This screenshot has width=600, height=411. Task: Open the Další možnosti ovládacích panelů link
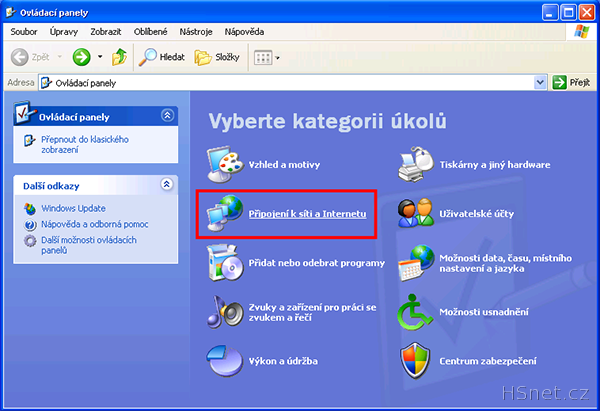tap(89, 245)
